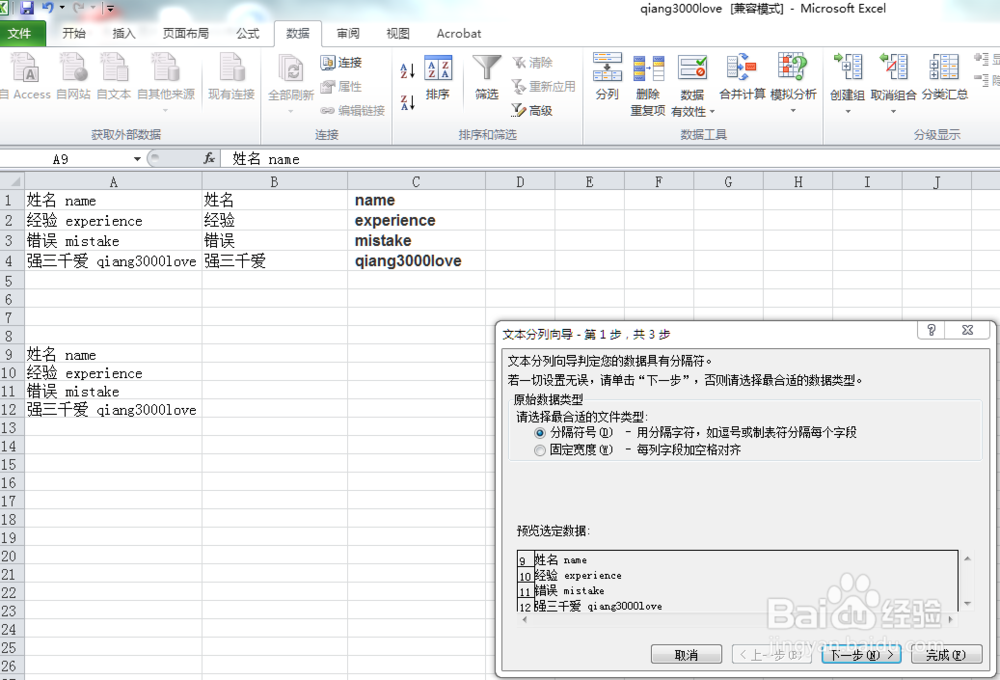Sort descending Z to A

(408, 102)
